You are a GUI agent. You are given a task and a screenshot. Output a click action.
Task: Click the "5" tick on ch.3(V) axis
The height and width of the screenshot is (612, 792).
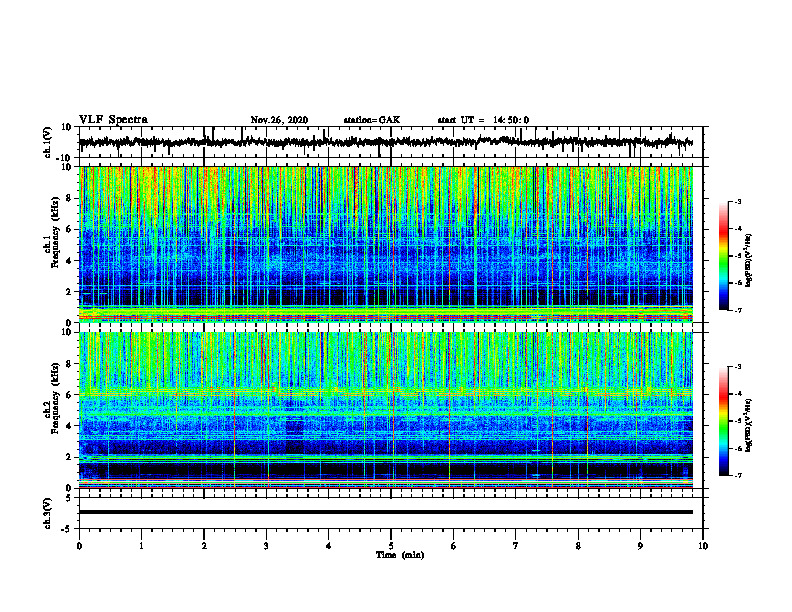[x=69, y=498]
